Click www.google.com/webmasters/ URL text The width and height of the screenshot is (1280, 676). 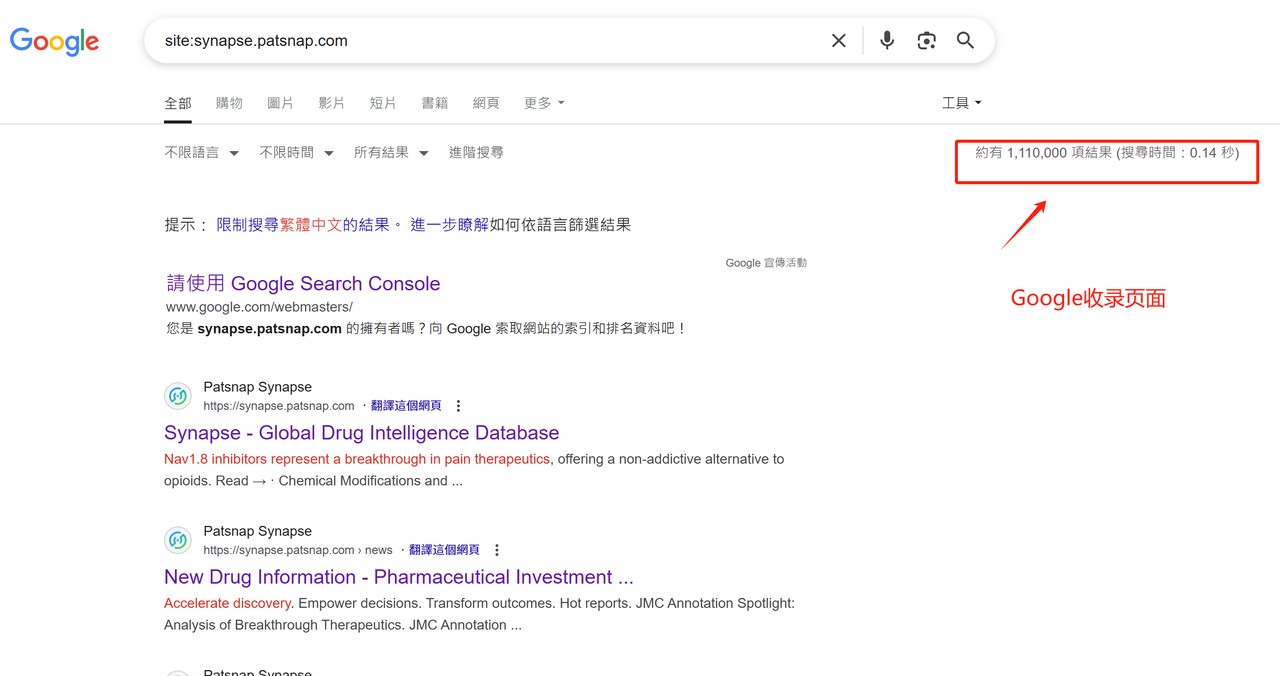click(x=259, y=307)
